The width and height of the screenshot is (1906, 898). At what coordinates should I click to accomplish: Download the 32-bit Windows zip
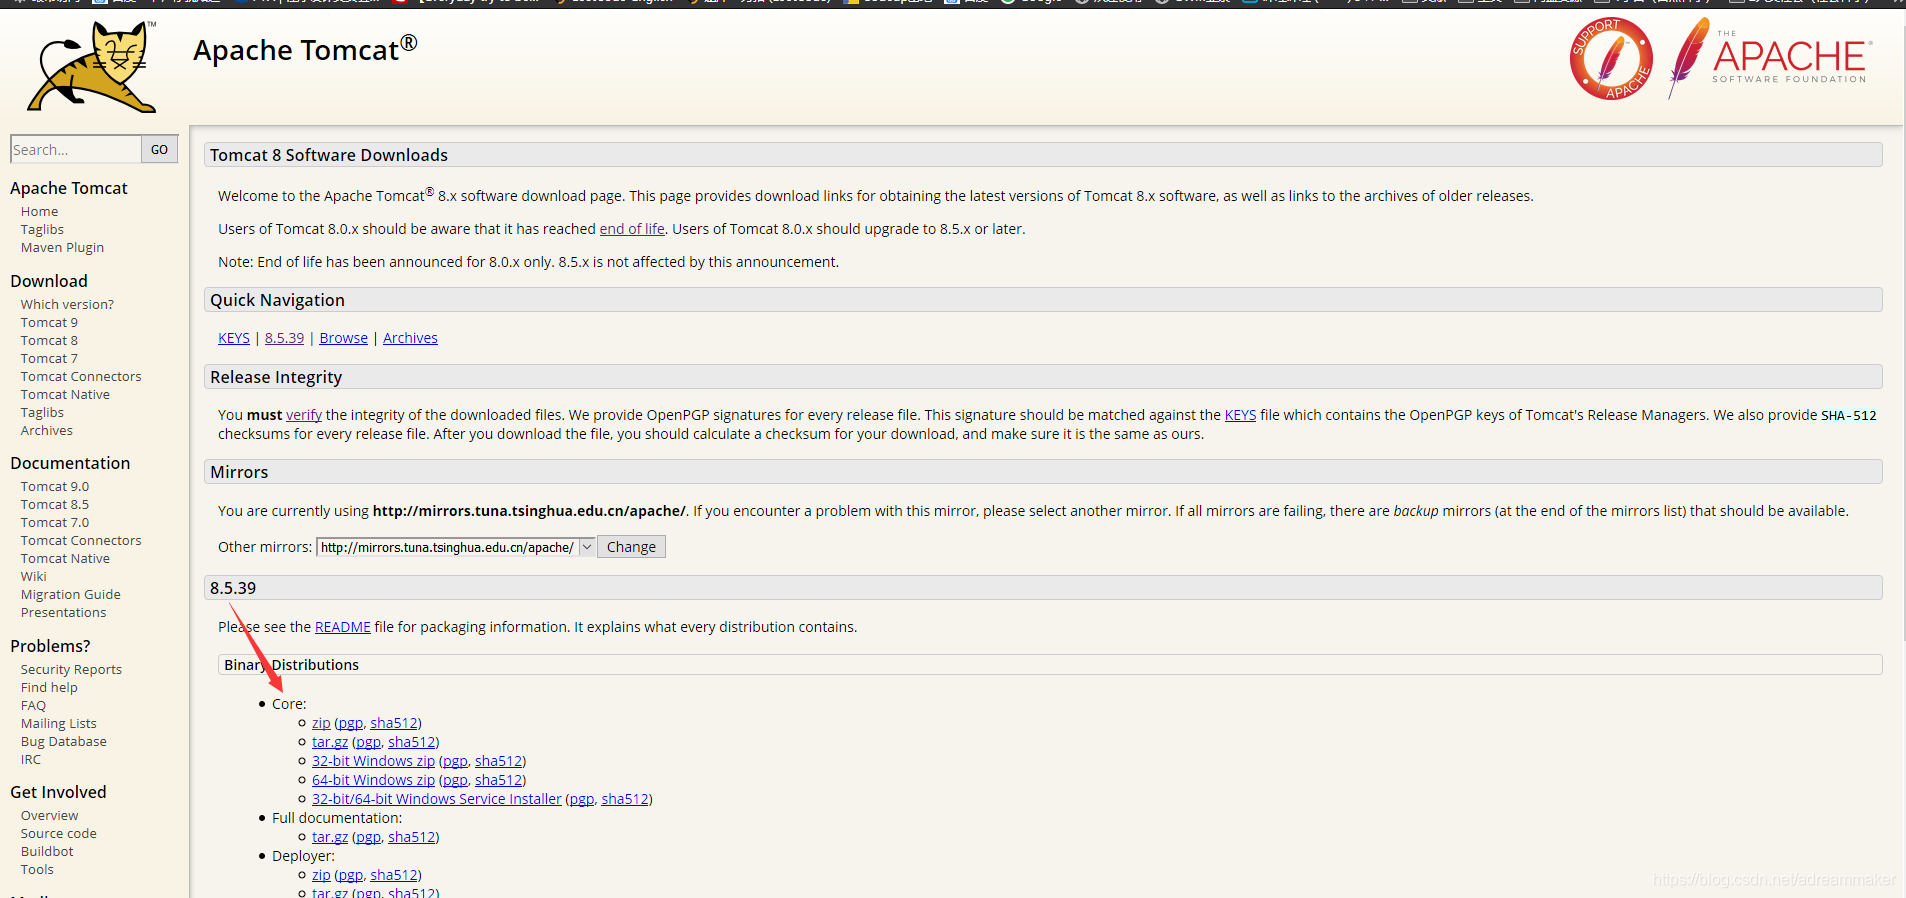point(373,761)
